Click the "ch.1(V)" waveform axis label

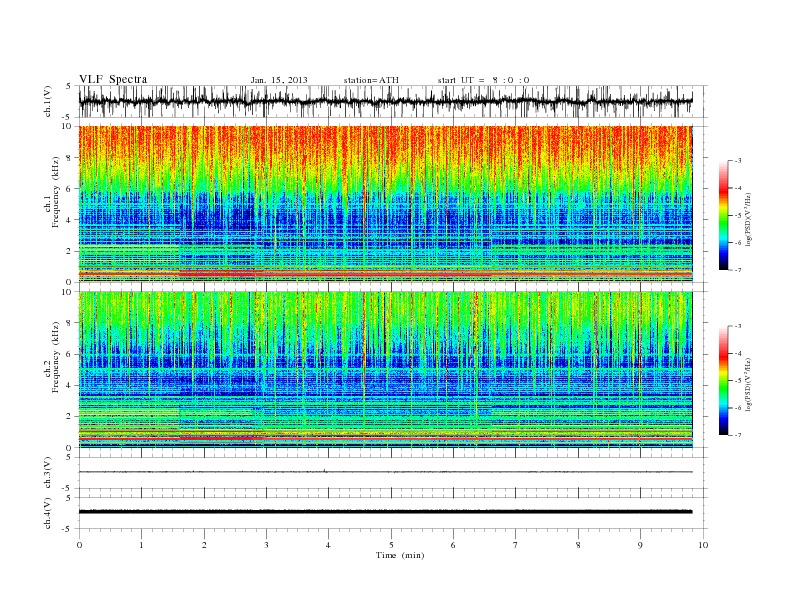[48, 101]
